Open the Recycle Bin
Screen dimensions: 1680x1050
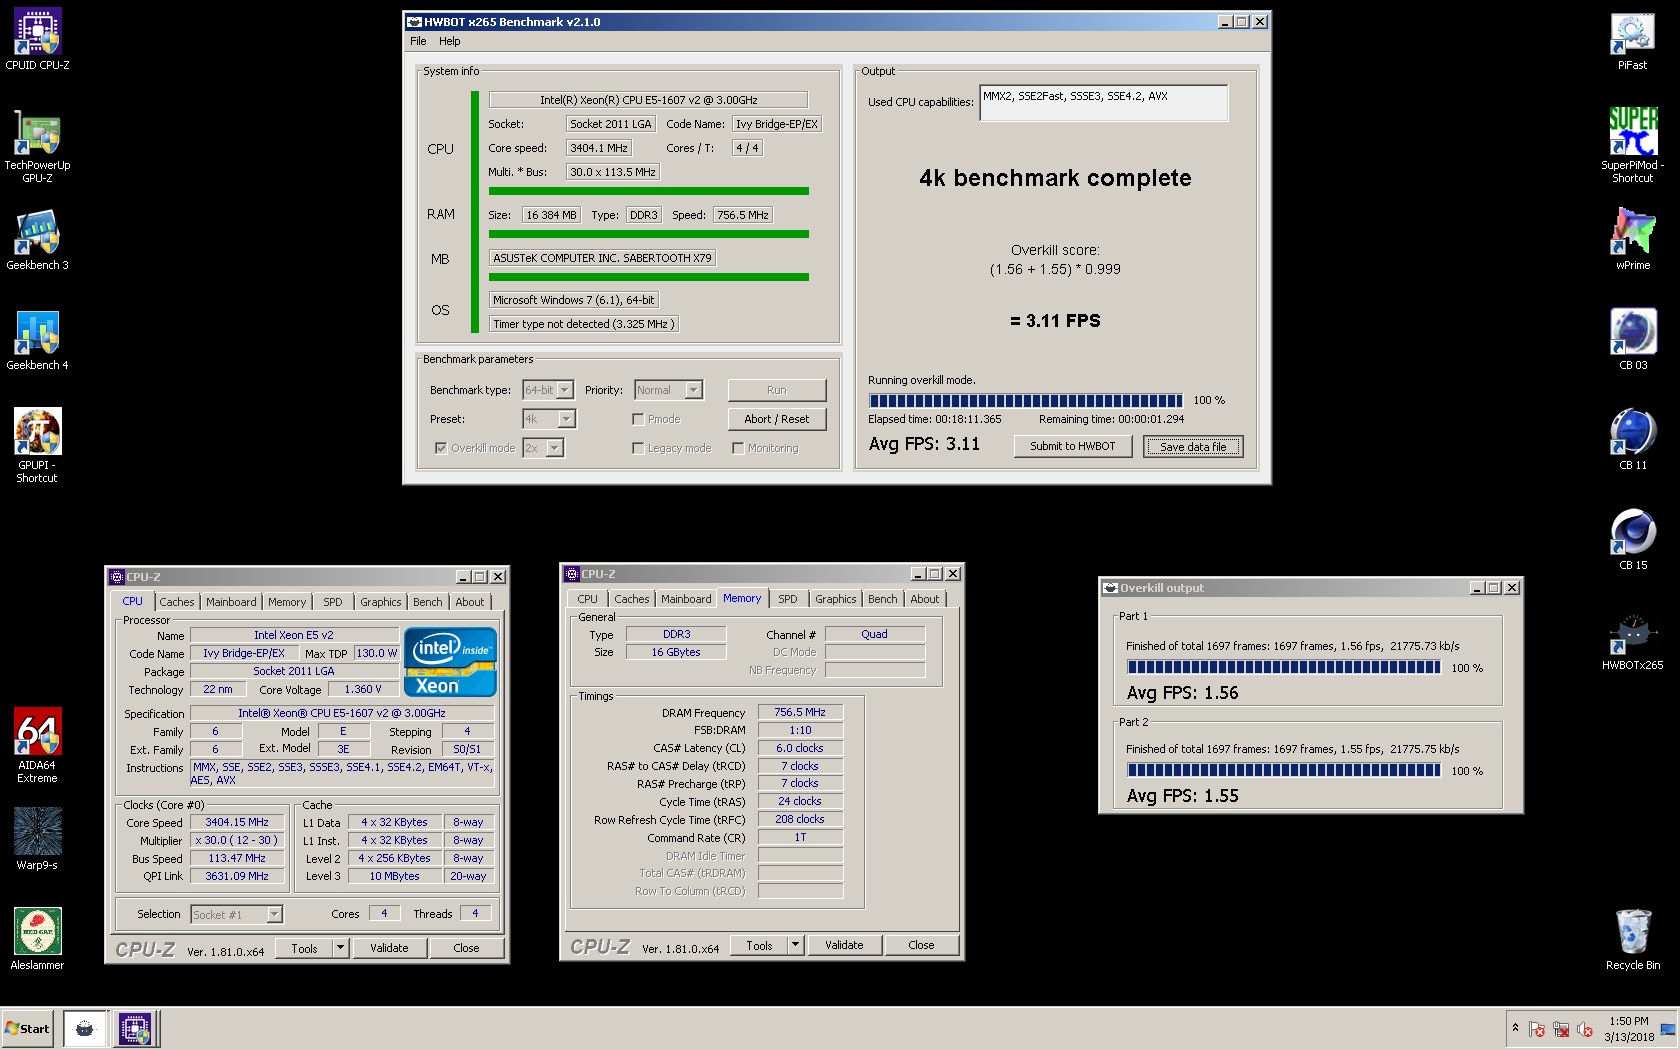coord(1633,940)
